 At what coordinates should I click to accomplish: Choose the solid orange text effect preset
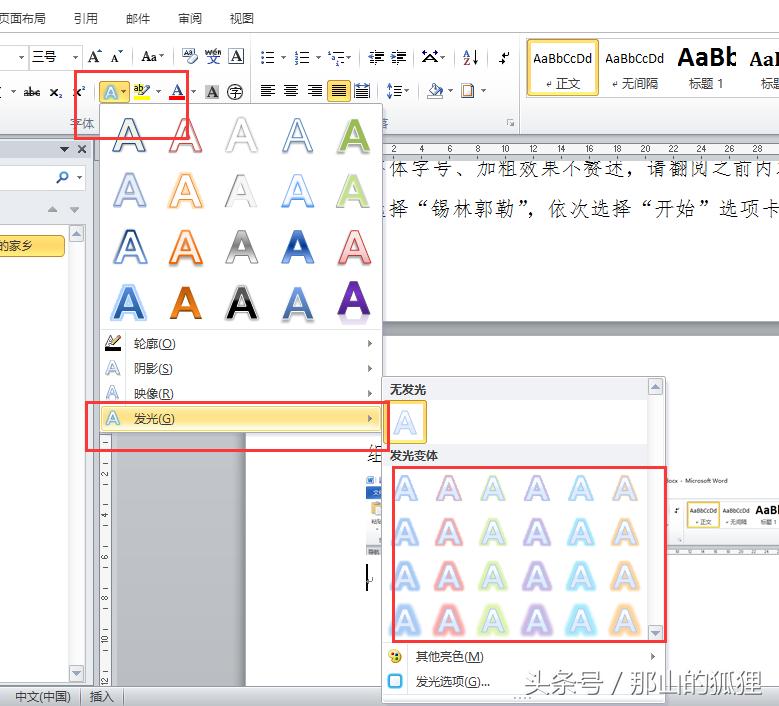click(x=184, y=301)
